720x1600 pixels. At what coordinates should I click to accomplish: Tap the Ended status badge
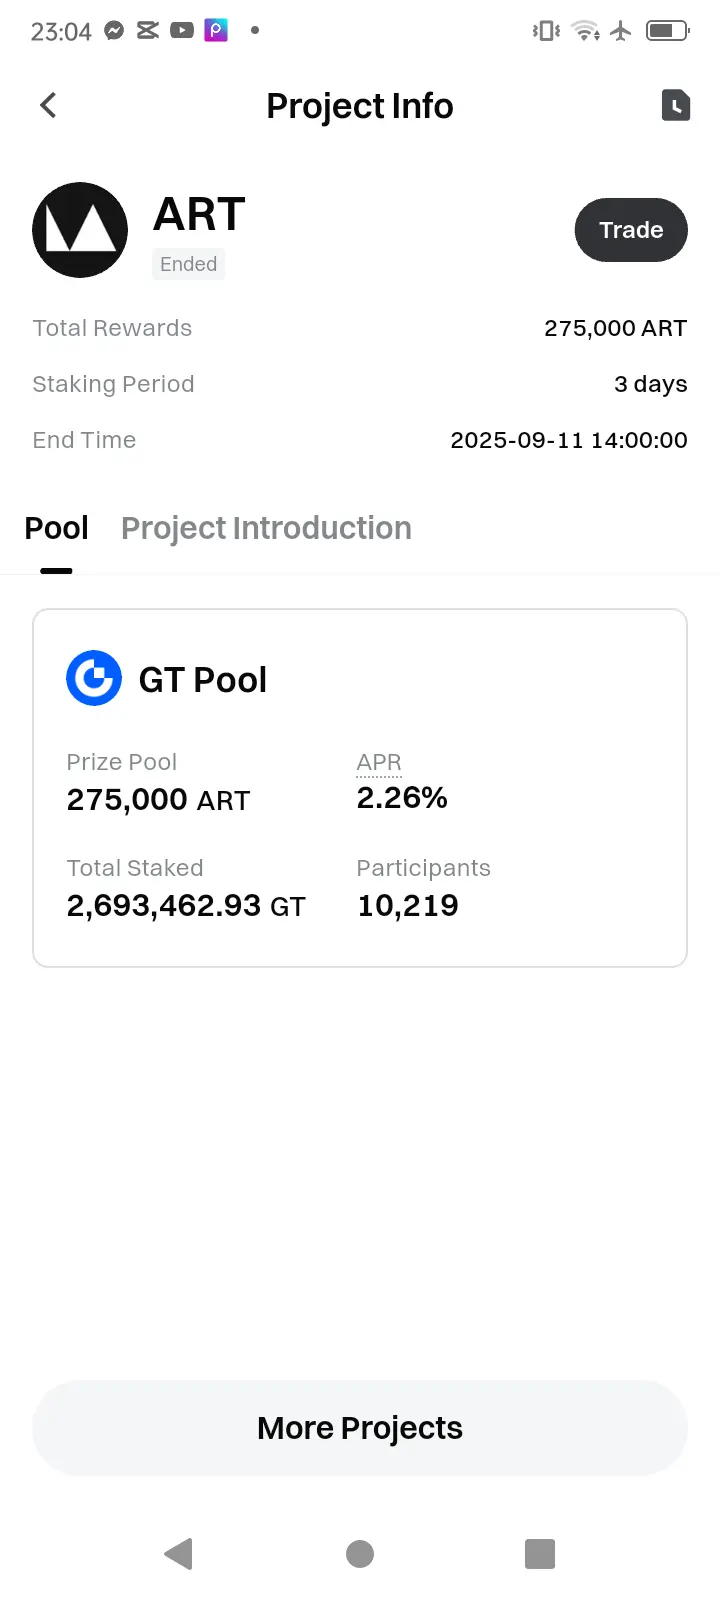pos(188,264)
